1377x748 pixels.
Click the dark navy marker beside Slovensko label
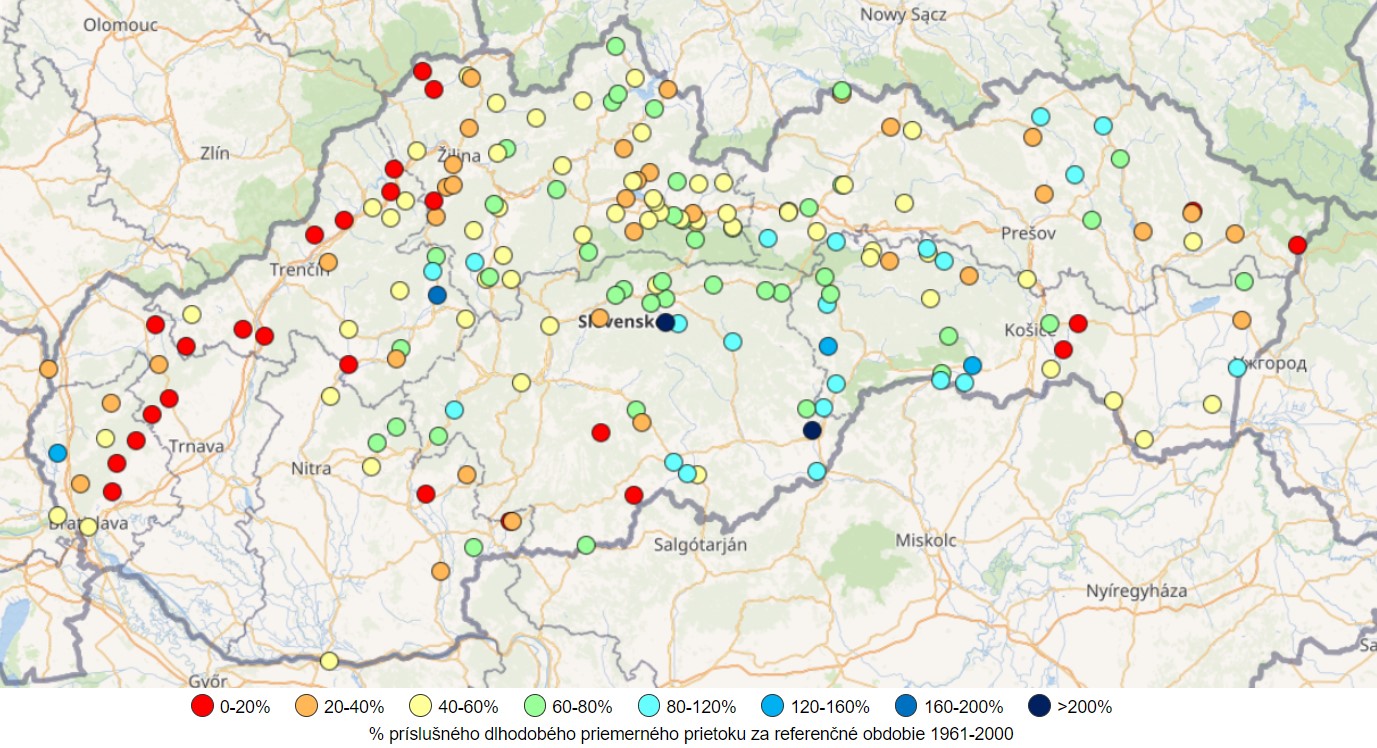point(665,322)
